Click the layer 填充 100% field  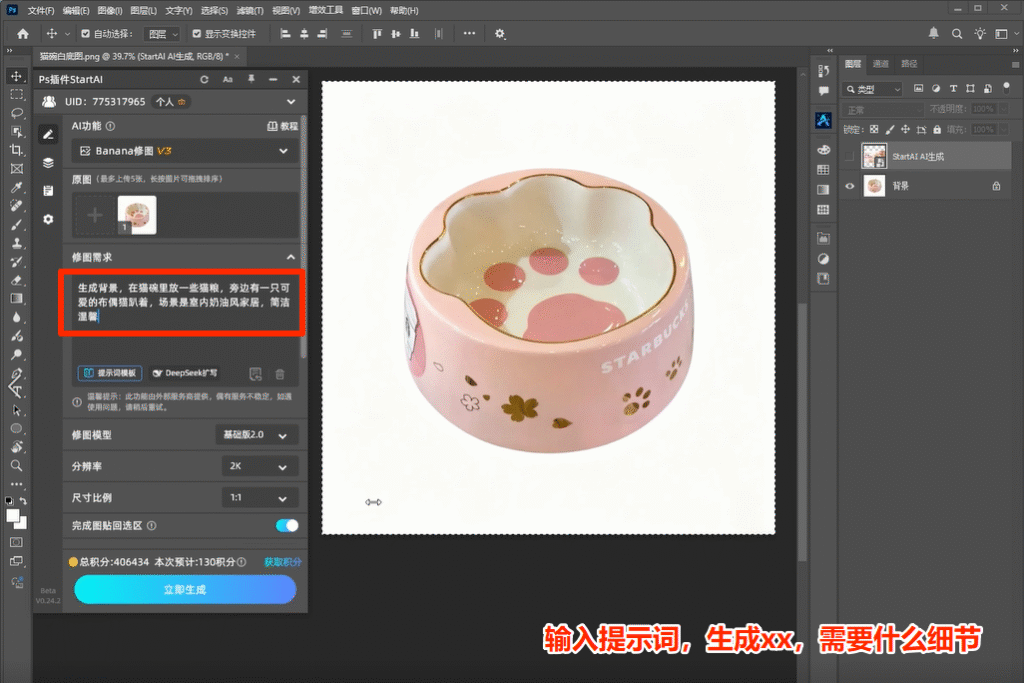(x=983, y=129)
